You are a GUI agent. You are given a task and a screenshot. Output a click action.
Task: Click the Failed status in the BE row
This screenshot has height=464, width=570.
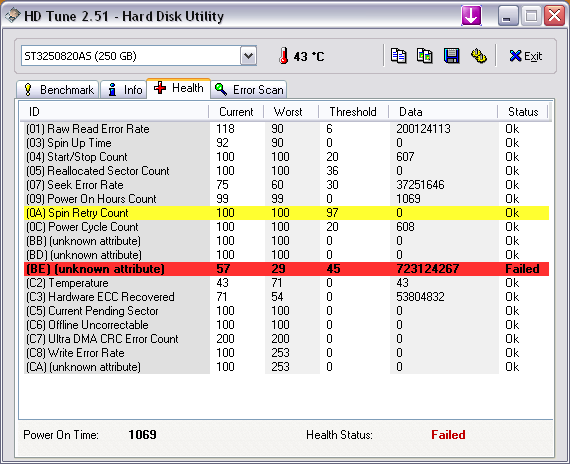(x=522, y=269)
